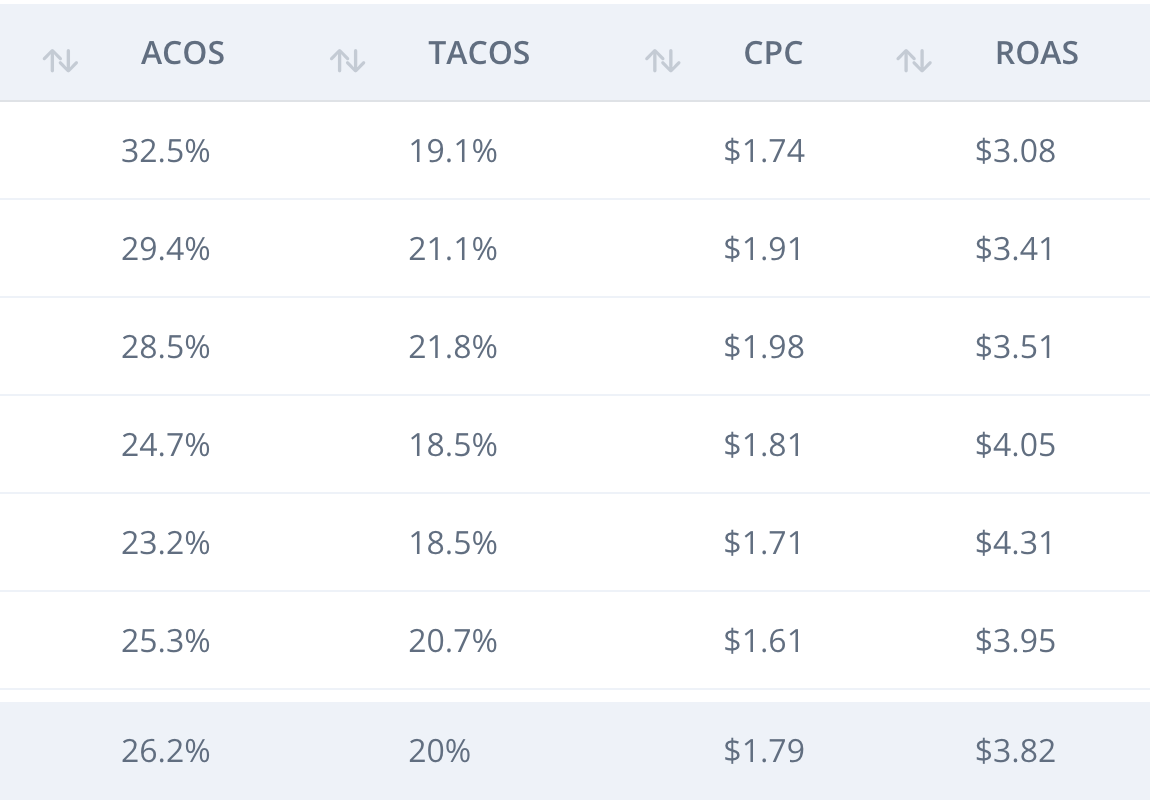
Task: Click the ACOS column header label
Action: pos(183,53)
